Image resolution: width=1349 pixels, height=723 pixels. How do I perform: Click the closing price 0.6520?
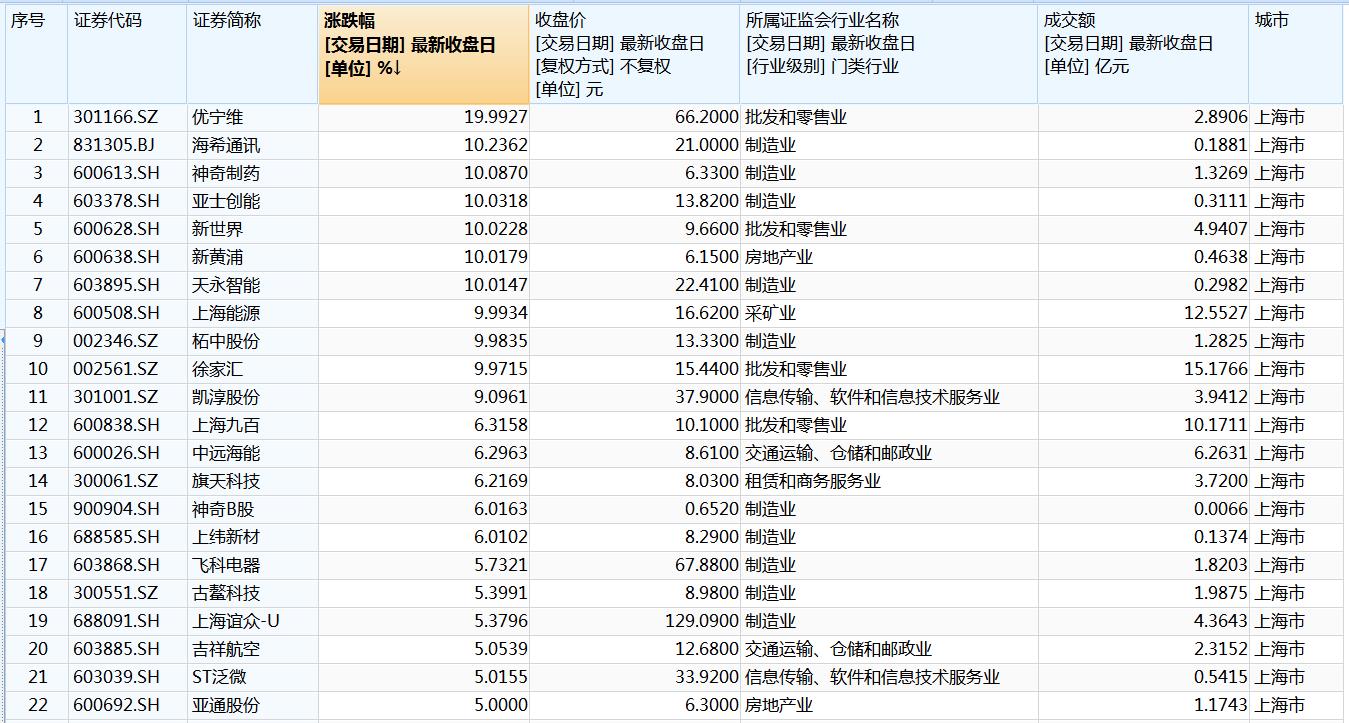(712, 509)
